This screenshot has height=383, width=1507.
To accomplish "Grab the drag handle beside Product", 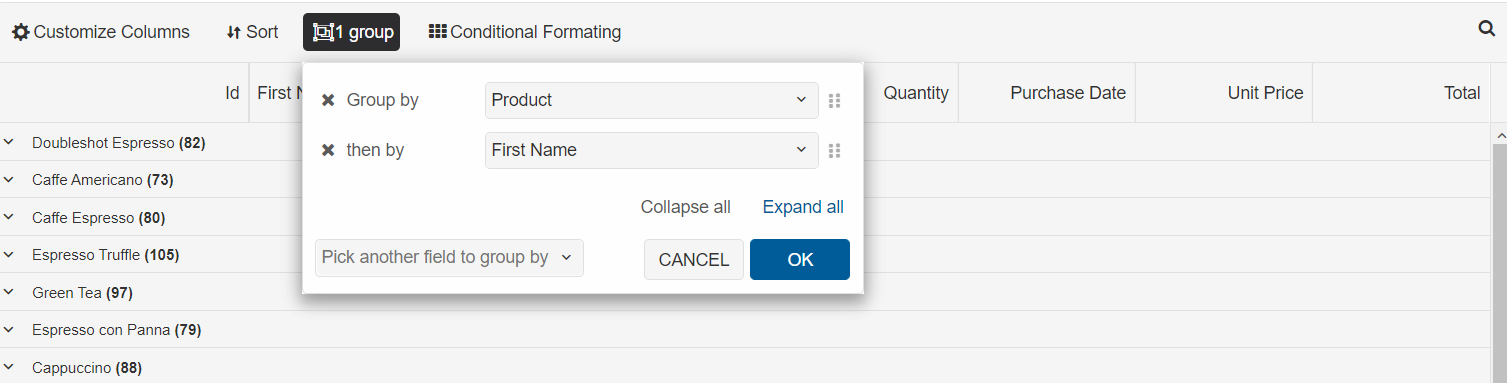I will click(x=835, y=100).
